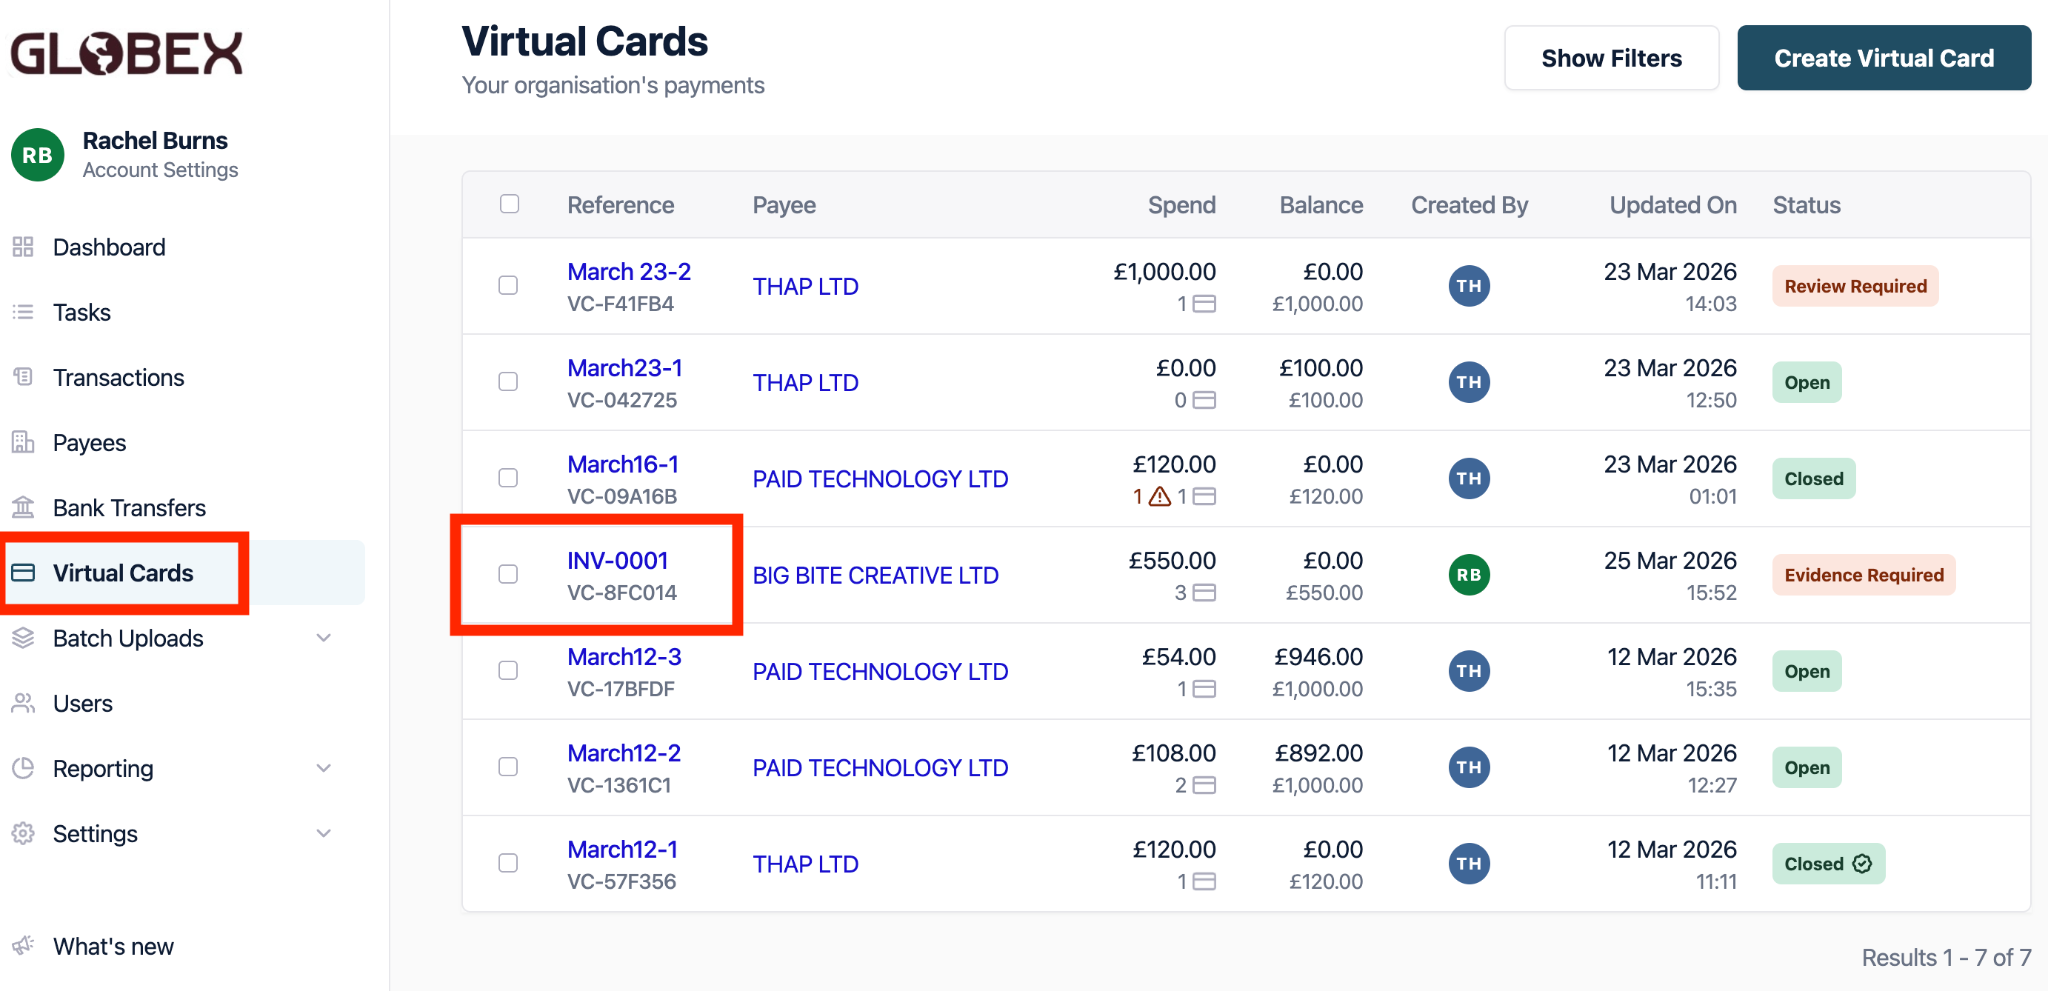
Task: Select the checkbox for March 23-2 card
Action: (508, 286)
